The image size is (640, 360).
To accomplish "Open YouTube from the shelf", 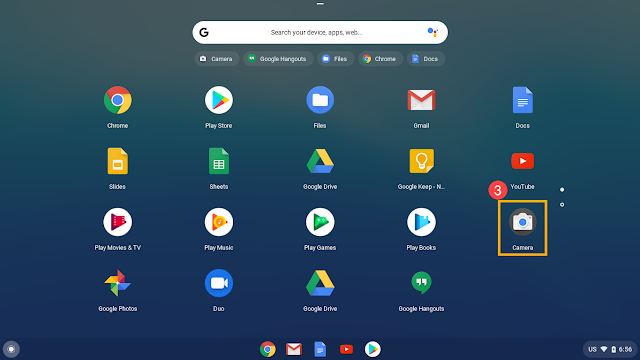I will tap(346, 349).
